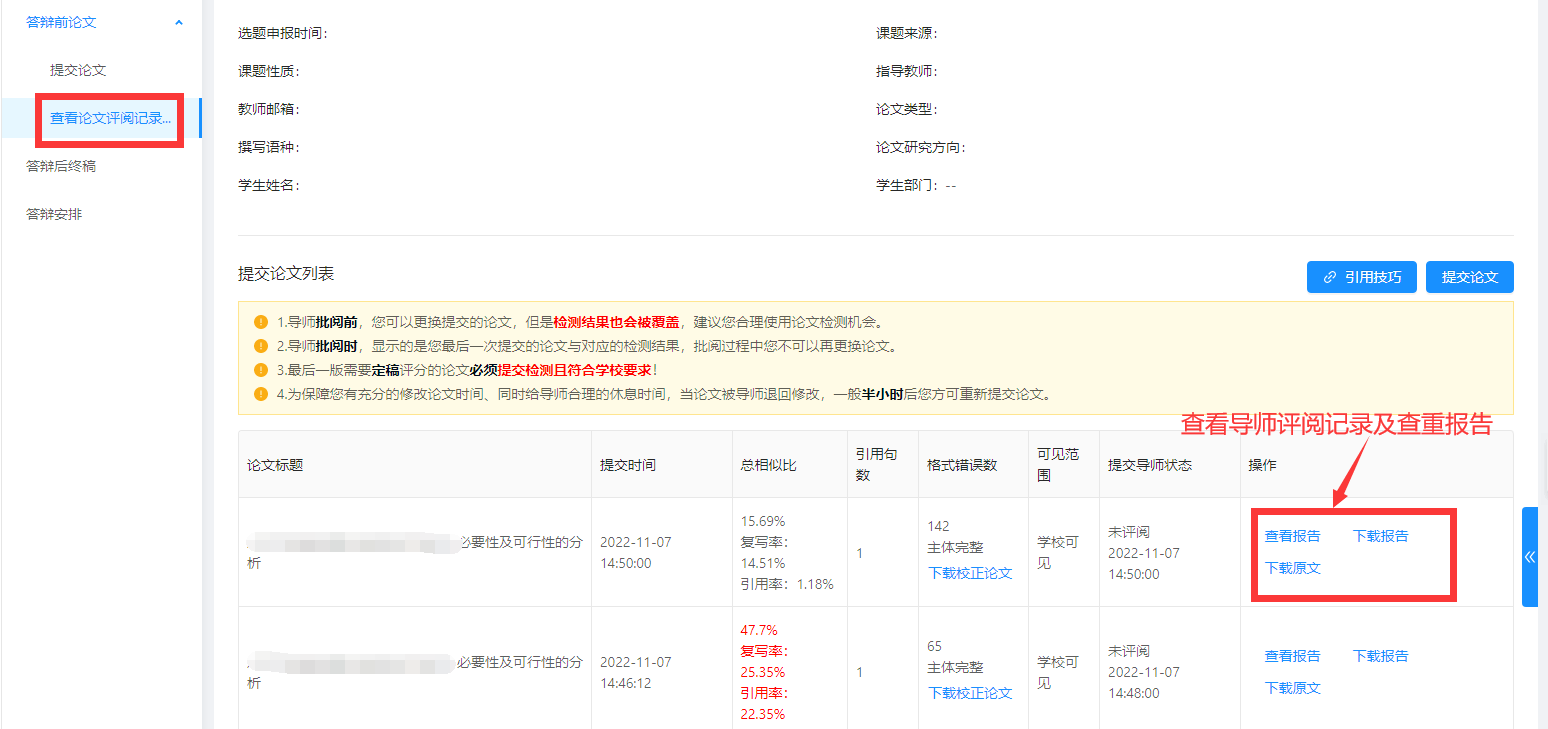Click 下载原文 for the 14:46:12 submission
1548x729 pixels.
tap(1292, 688)
